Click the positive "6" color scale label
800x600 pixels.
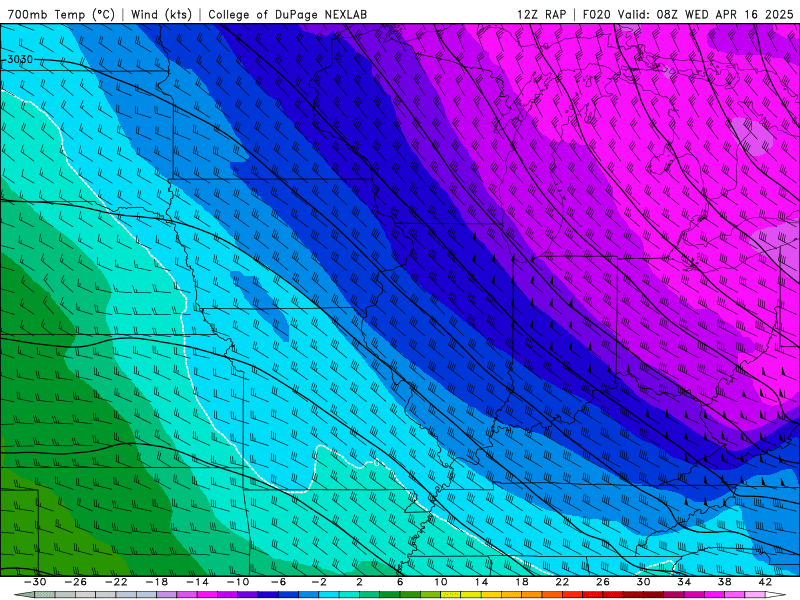[400, 582]
